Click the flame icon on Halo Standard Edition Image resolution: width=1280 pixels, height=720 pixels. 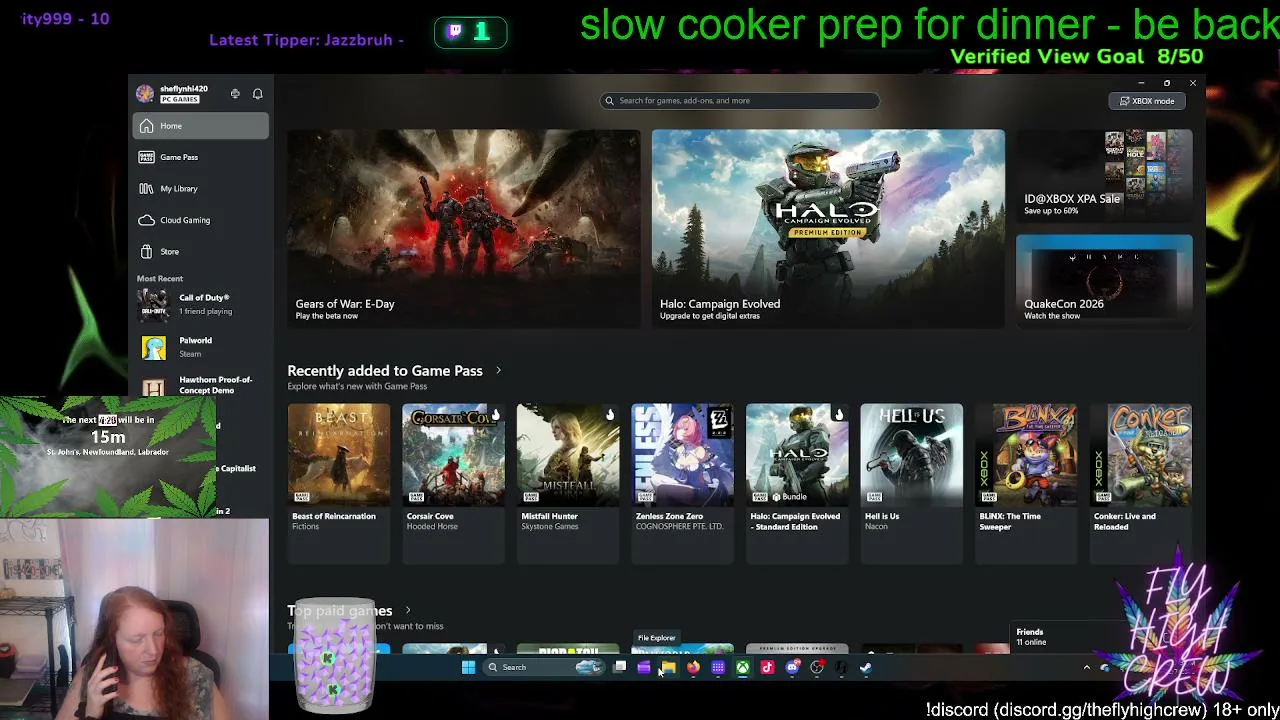(x=838, y=415)
